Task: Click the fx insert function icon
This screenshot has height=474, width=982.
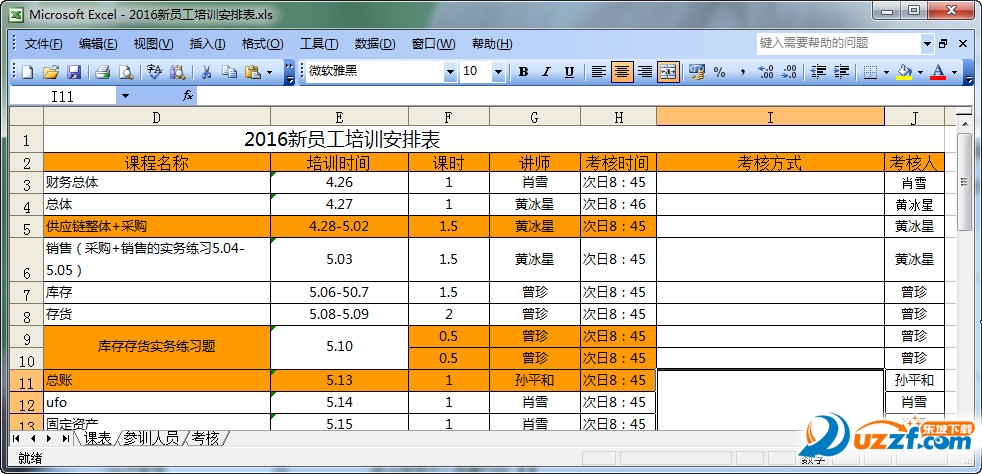Action: tap(187, 96)
